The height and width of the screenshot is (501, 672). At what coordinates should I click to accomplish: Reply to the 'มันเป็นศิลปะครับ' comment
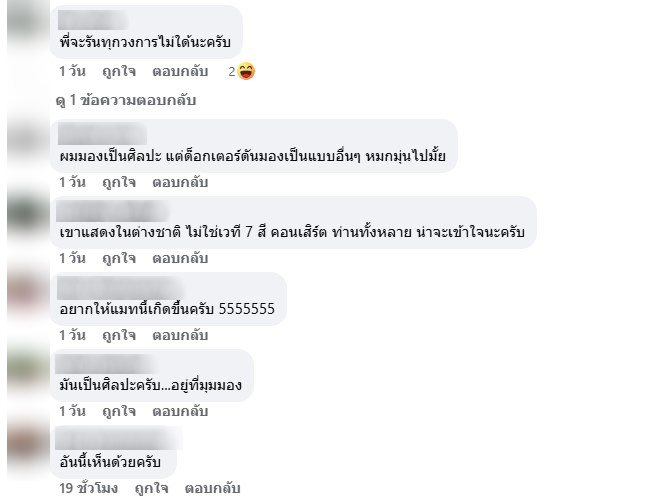coord(180,411)
